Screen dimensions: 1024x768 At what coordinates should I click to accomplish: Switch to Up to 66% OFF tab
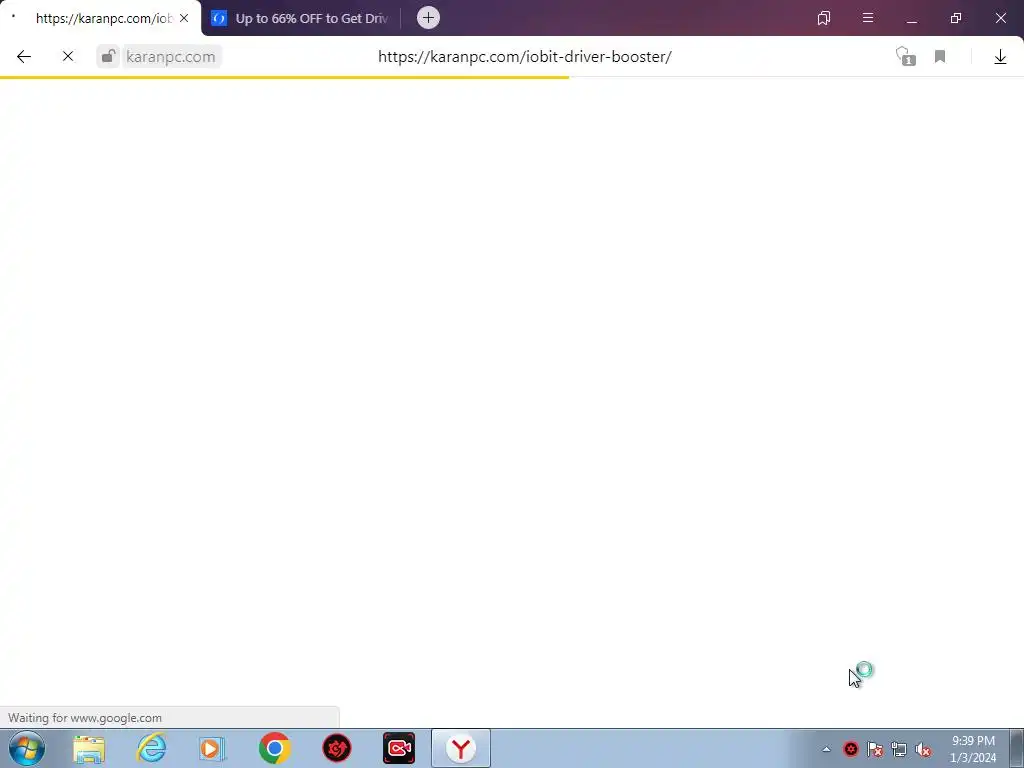coord(302,18)
